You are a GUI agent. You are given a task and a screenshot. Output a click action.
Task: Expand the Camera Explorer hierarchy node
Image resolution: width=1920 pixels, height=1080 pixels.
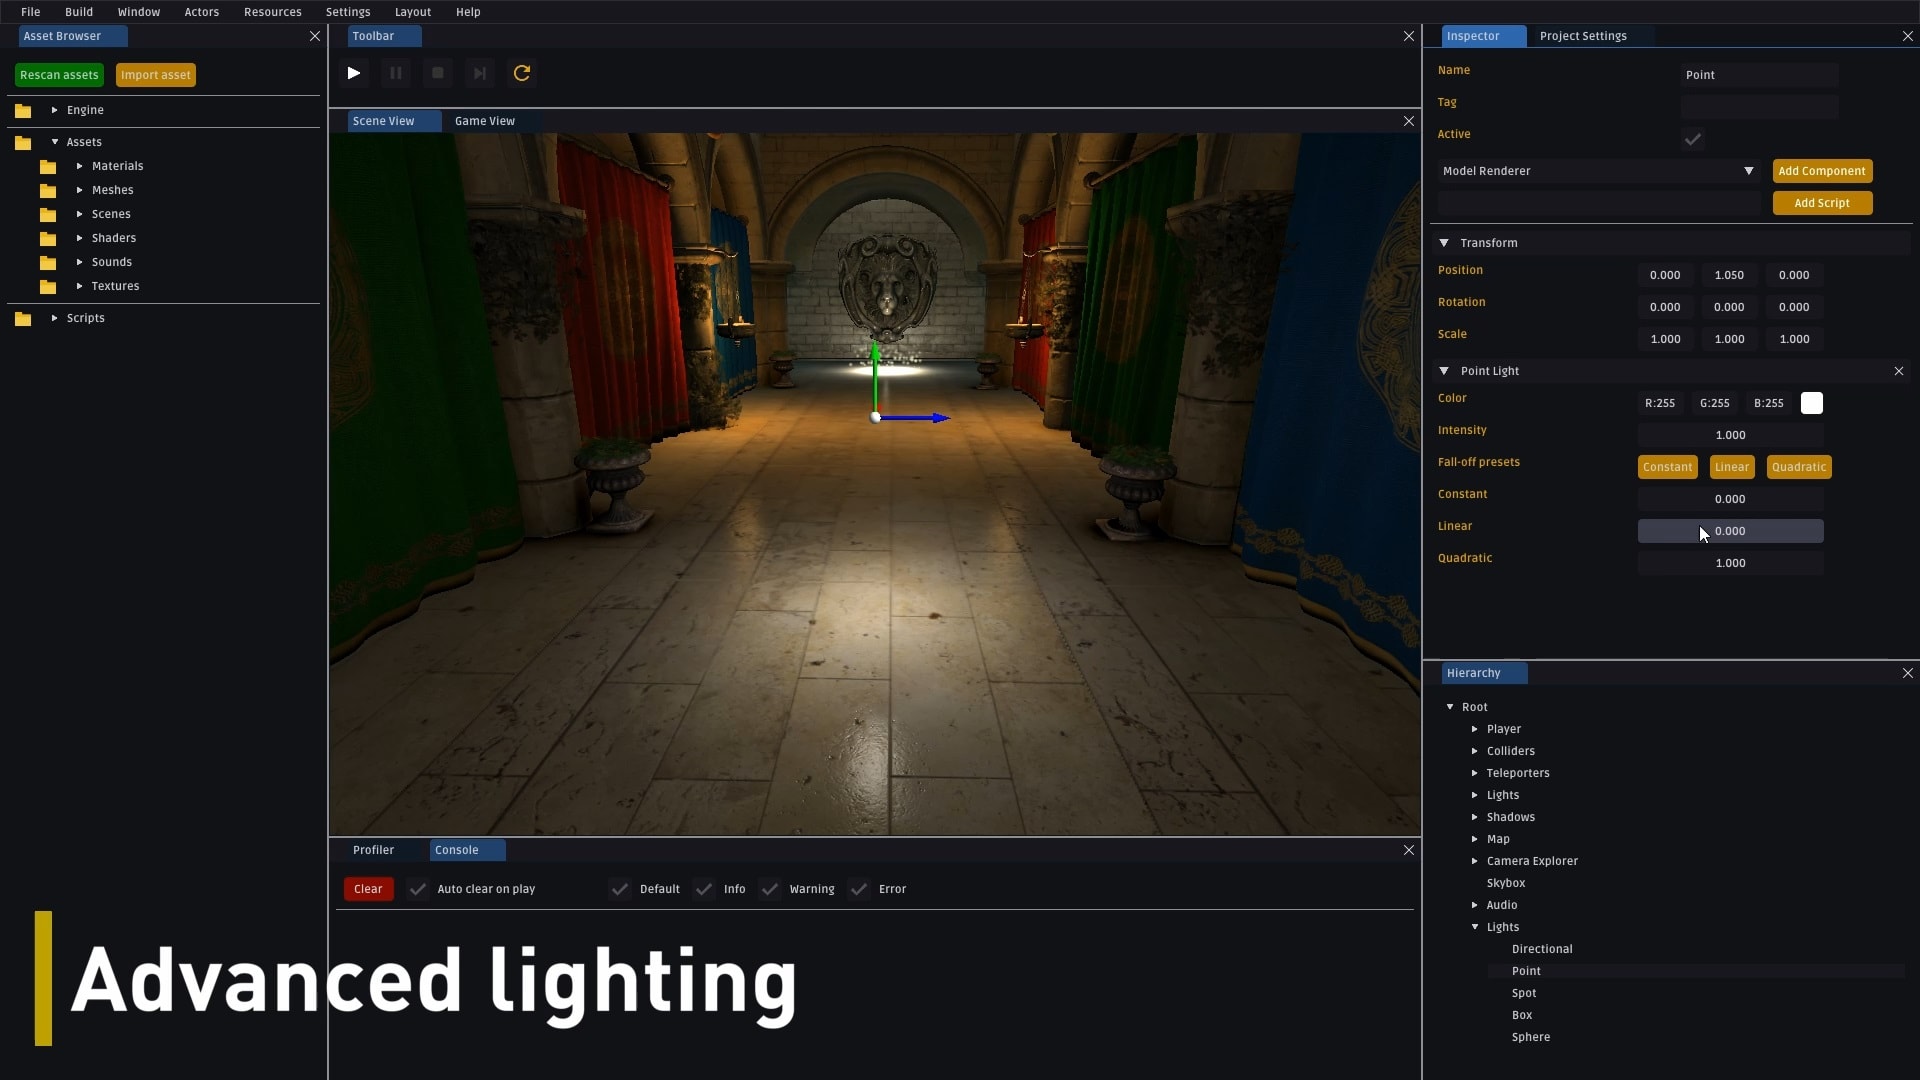click(x=1475, y=861)
